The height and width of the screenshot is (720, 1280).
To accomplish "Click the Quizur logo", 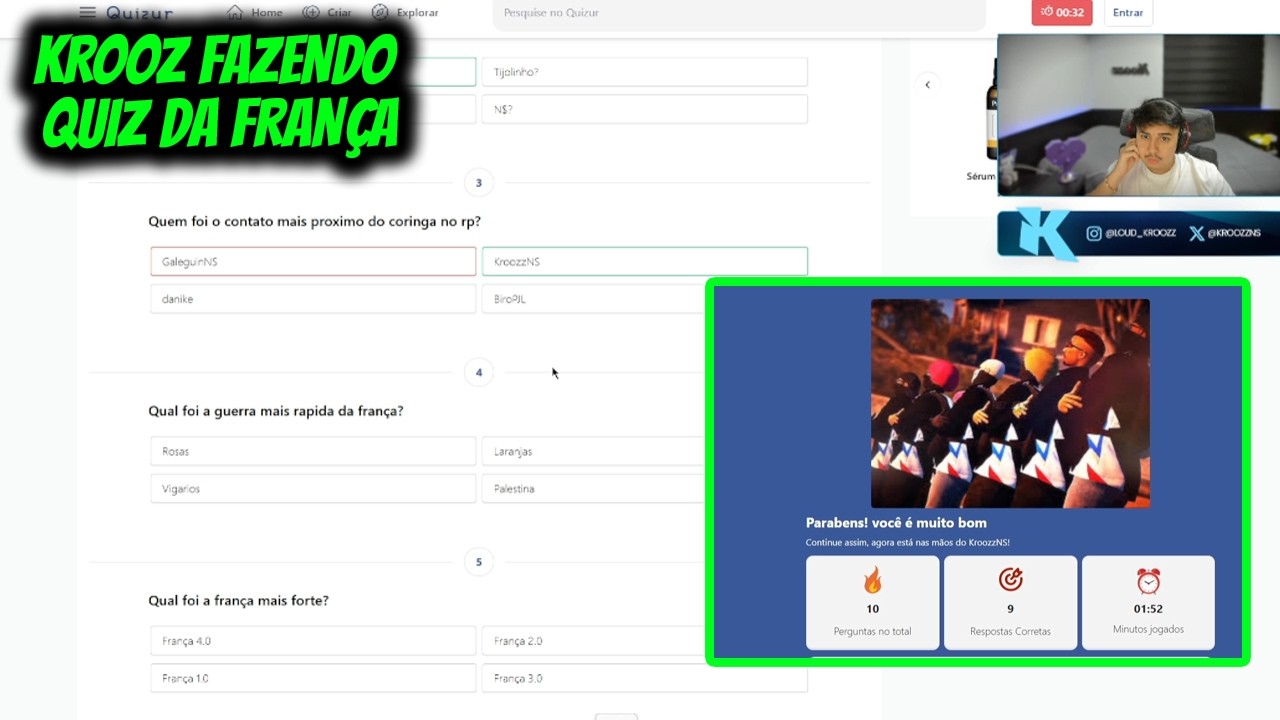I will click(x=140, y=13).
